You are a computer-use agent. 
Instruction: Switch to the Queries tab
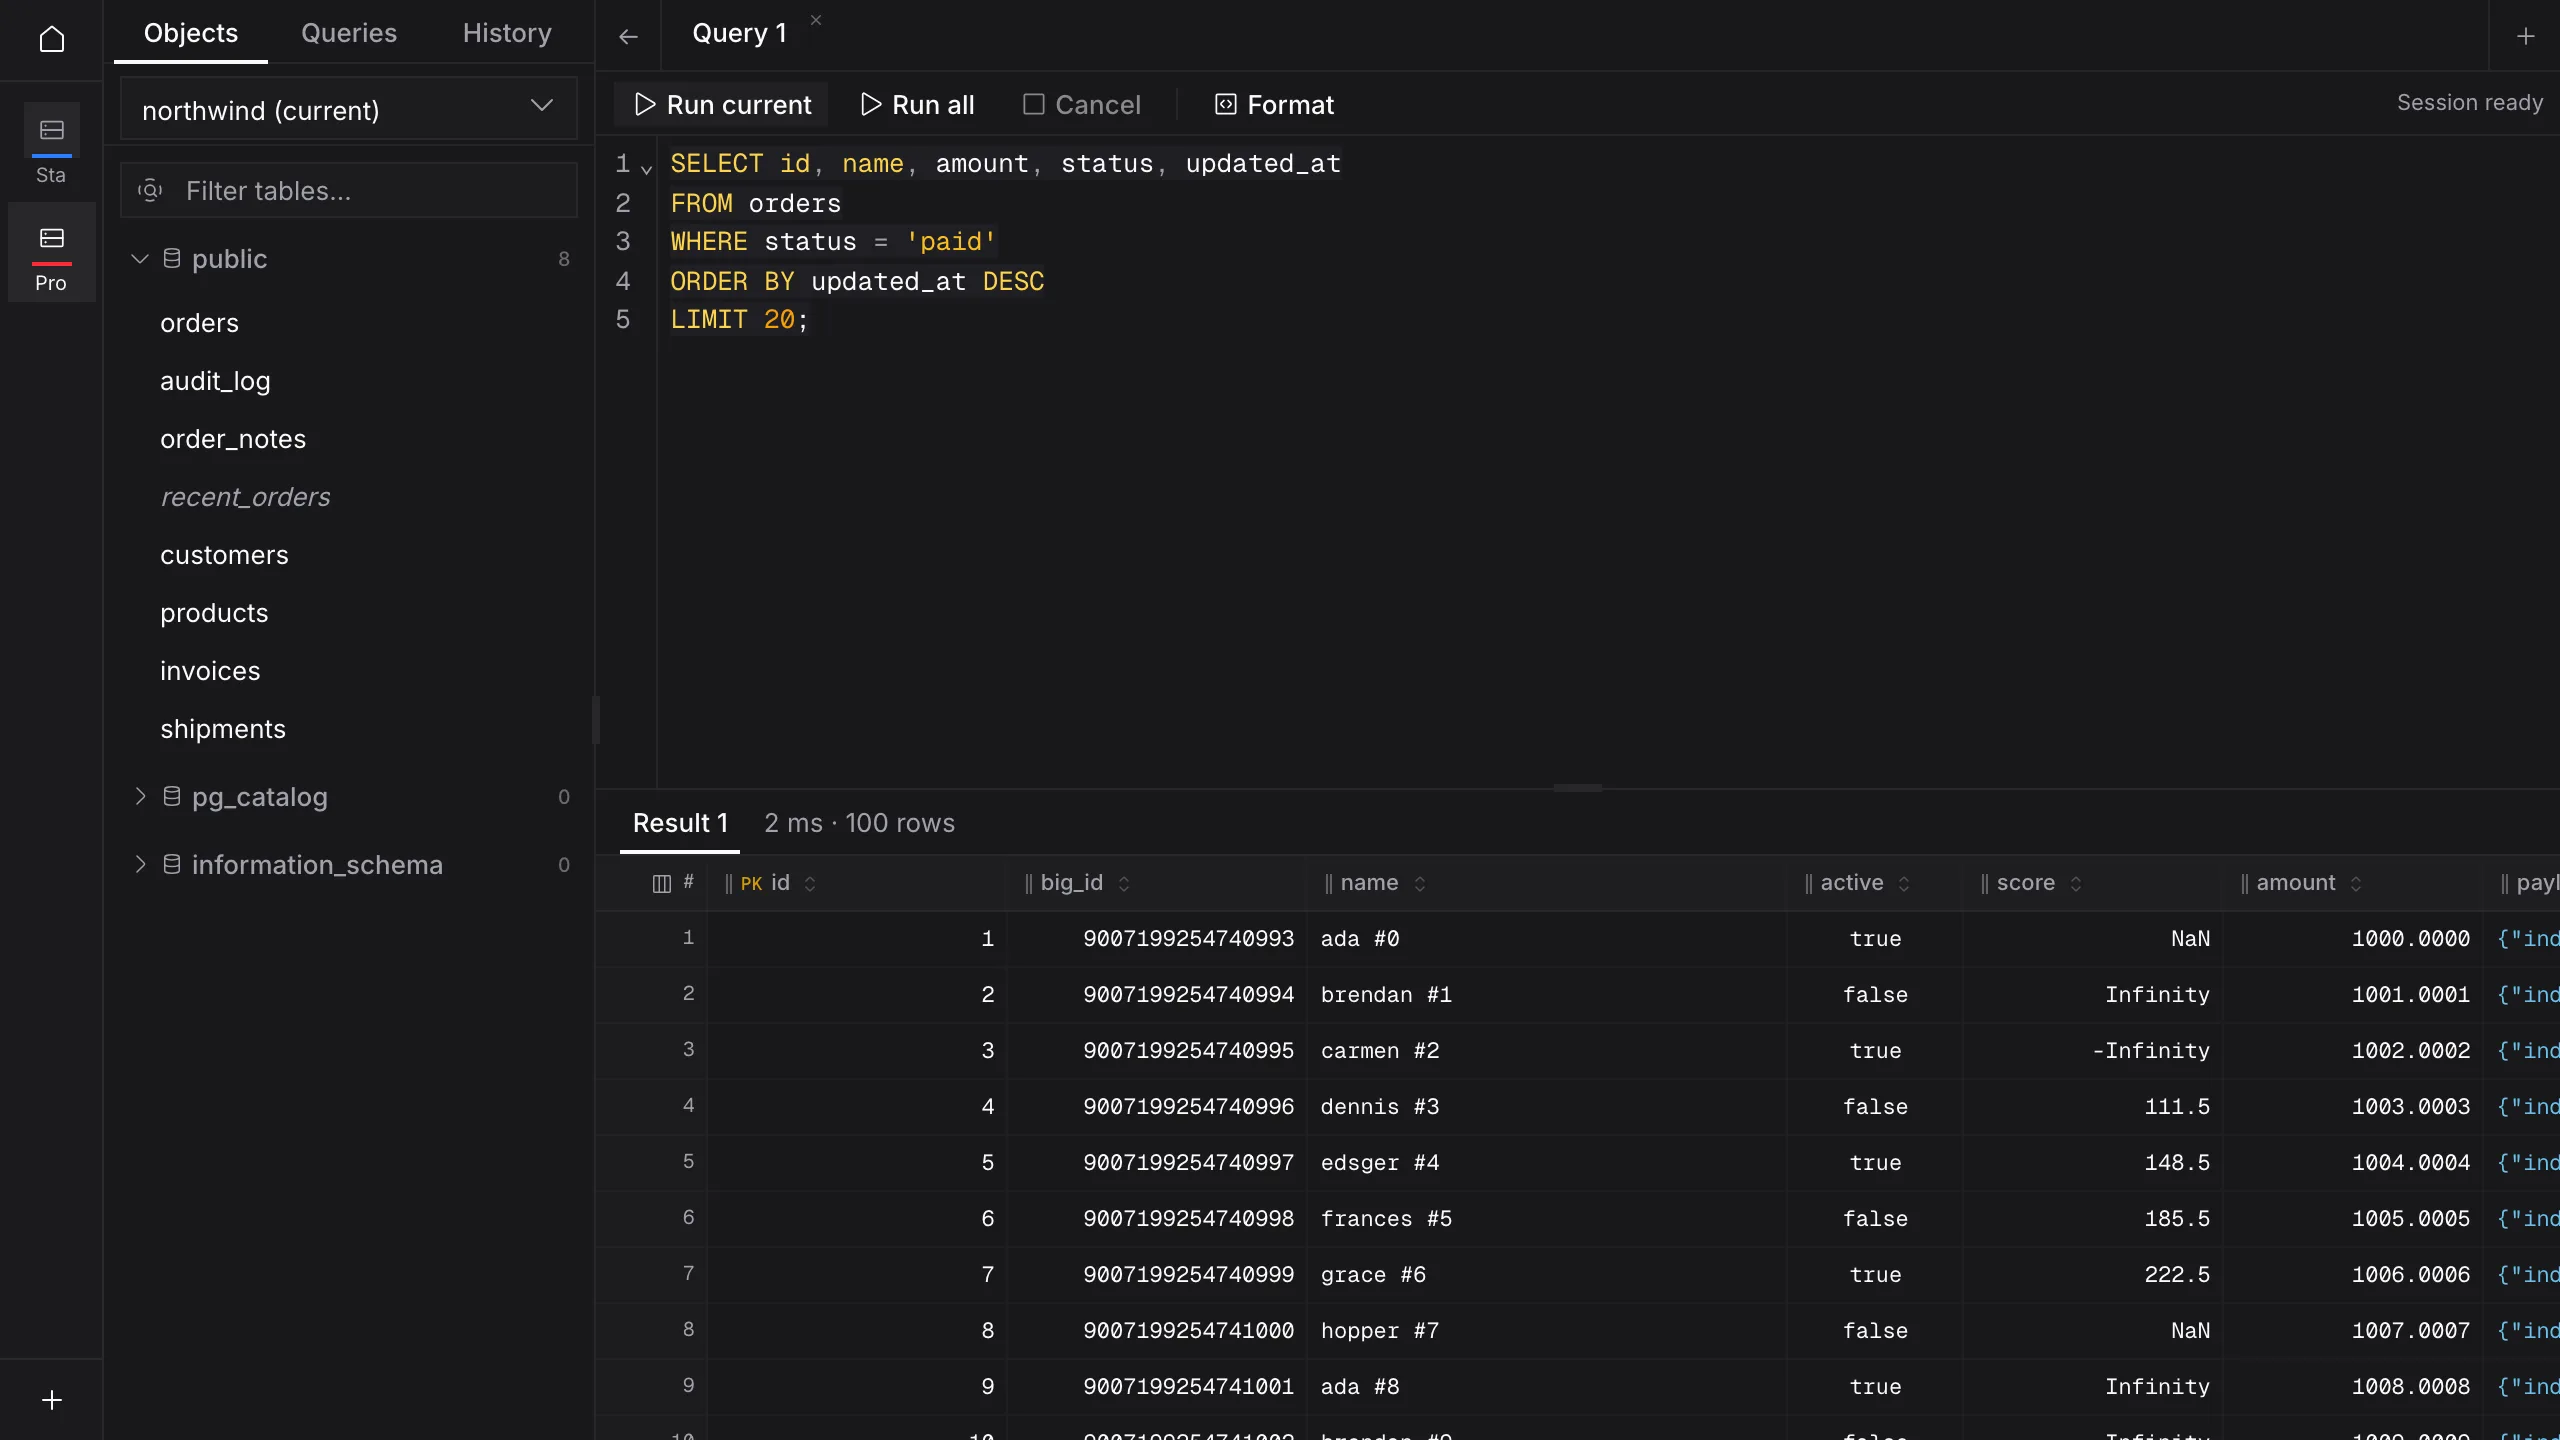pos(349,33)
